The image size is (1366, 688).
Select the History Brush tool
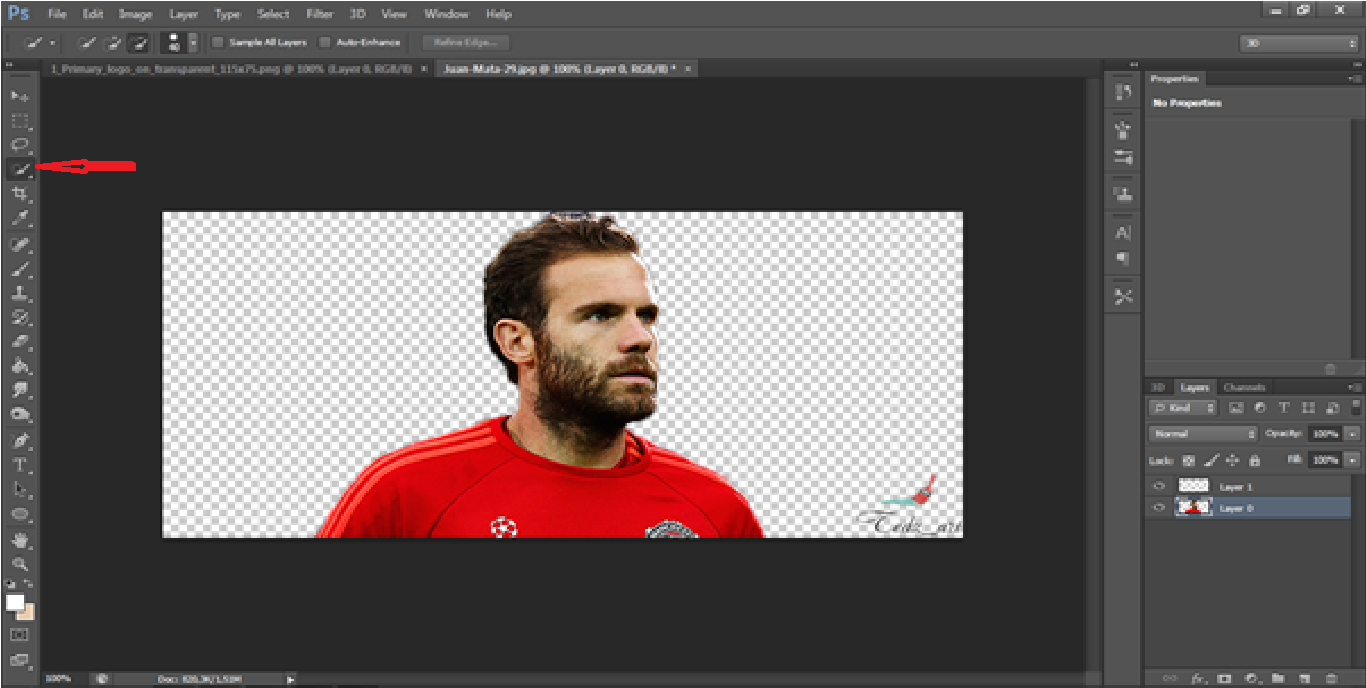tap(19, 318)
